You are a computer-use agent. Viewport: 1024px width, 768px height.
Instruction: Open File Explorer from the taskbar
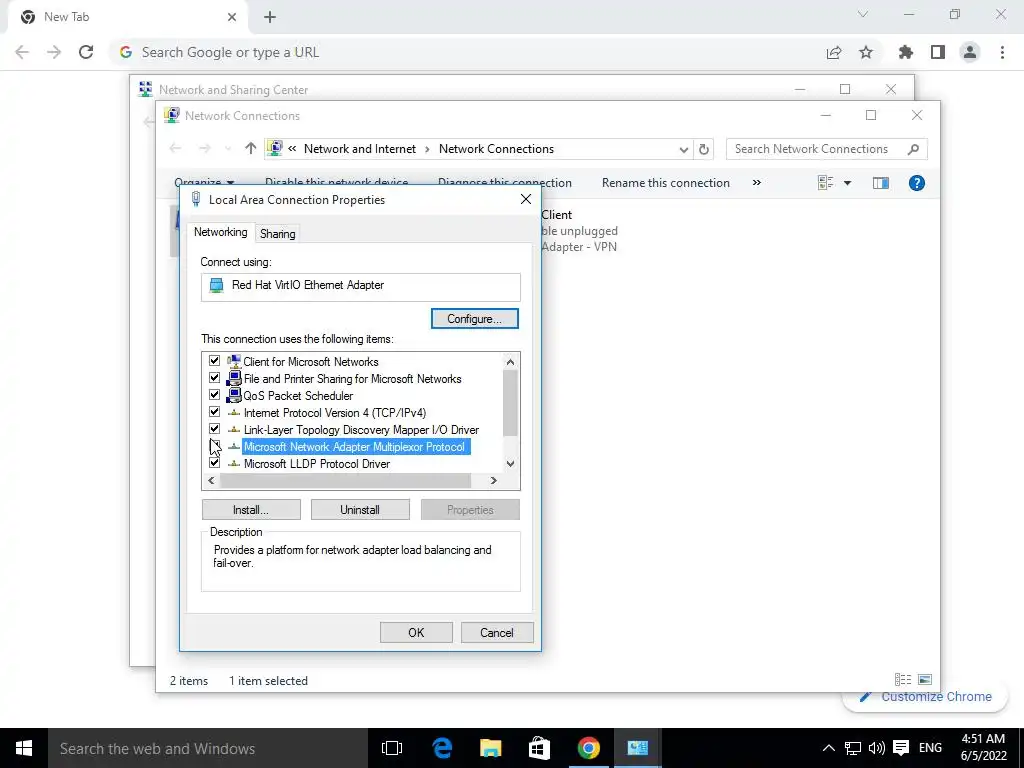pyautogui.click(x=490, y=748)
